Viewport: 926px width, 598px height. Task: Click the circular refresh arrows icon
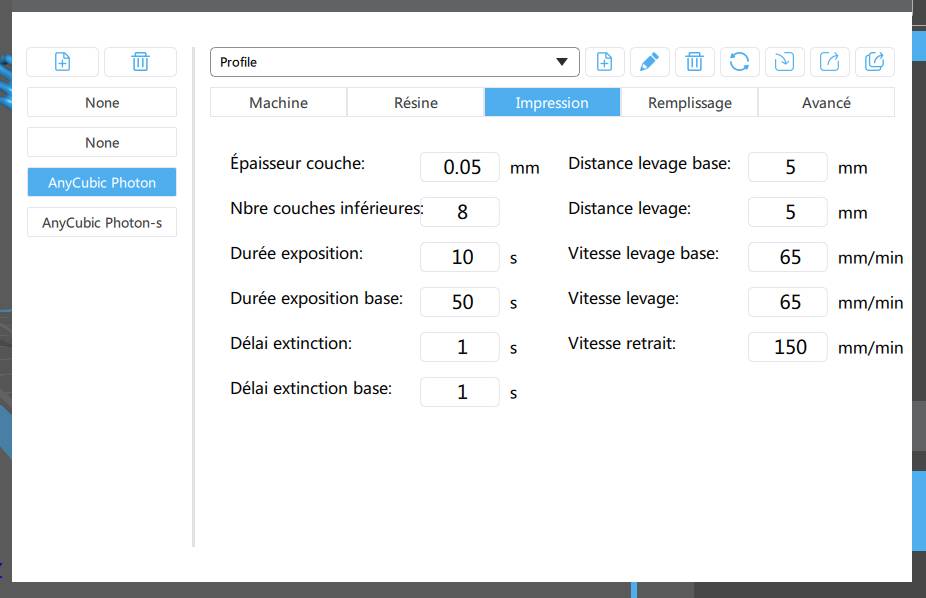pyautogui.click(x=739, y=62)
